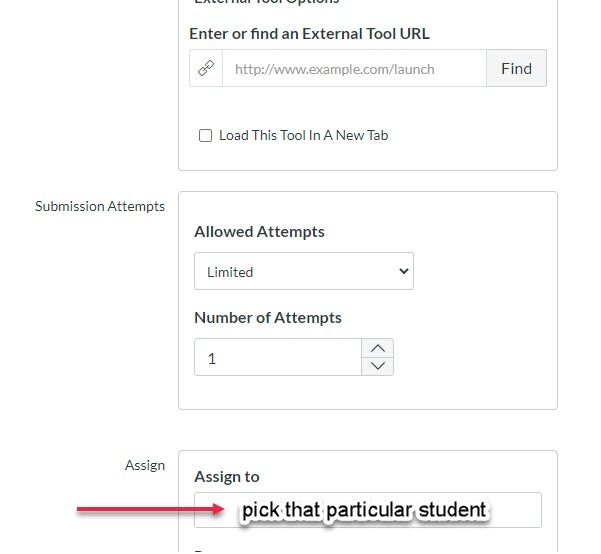
Task: Enable Load This Tool In A New Tab checkbox
Action: click(x=205, y=135)
